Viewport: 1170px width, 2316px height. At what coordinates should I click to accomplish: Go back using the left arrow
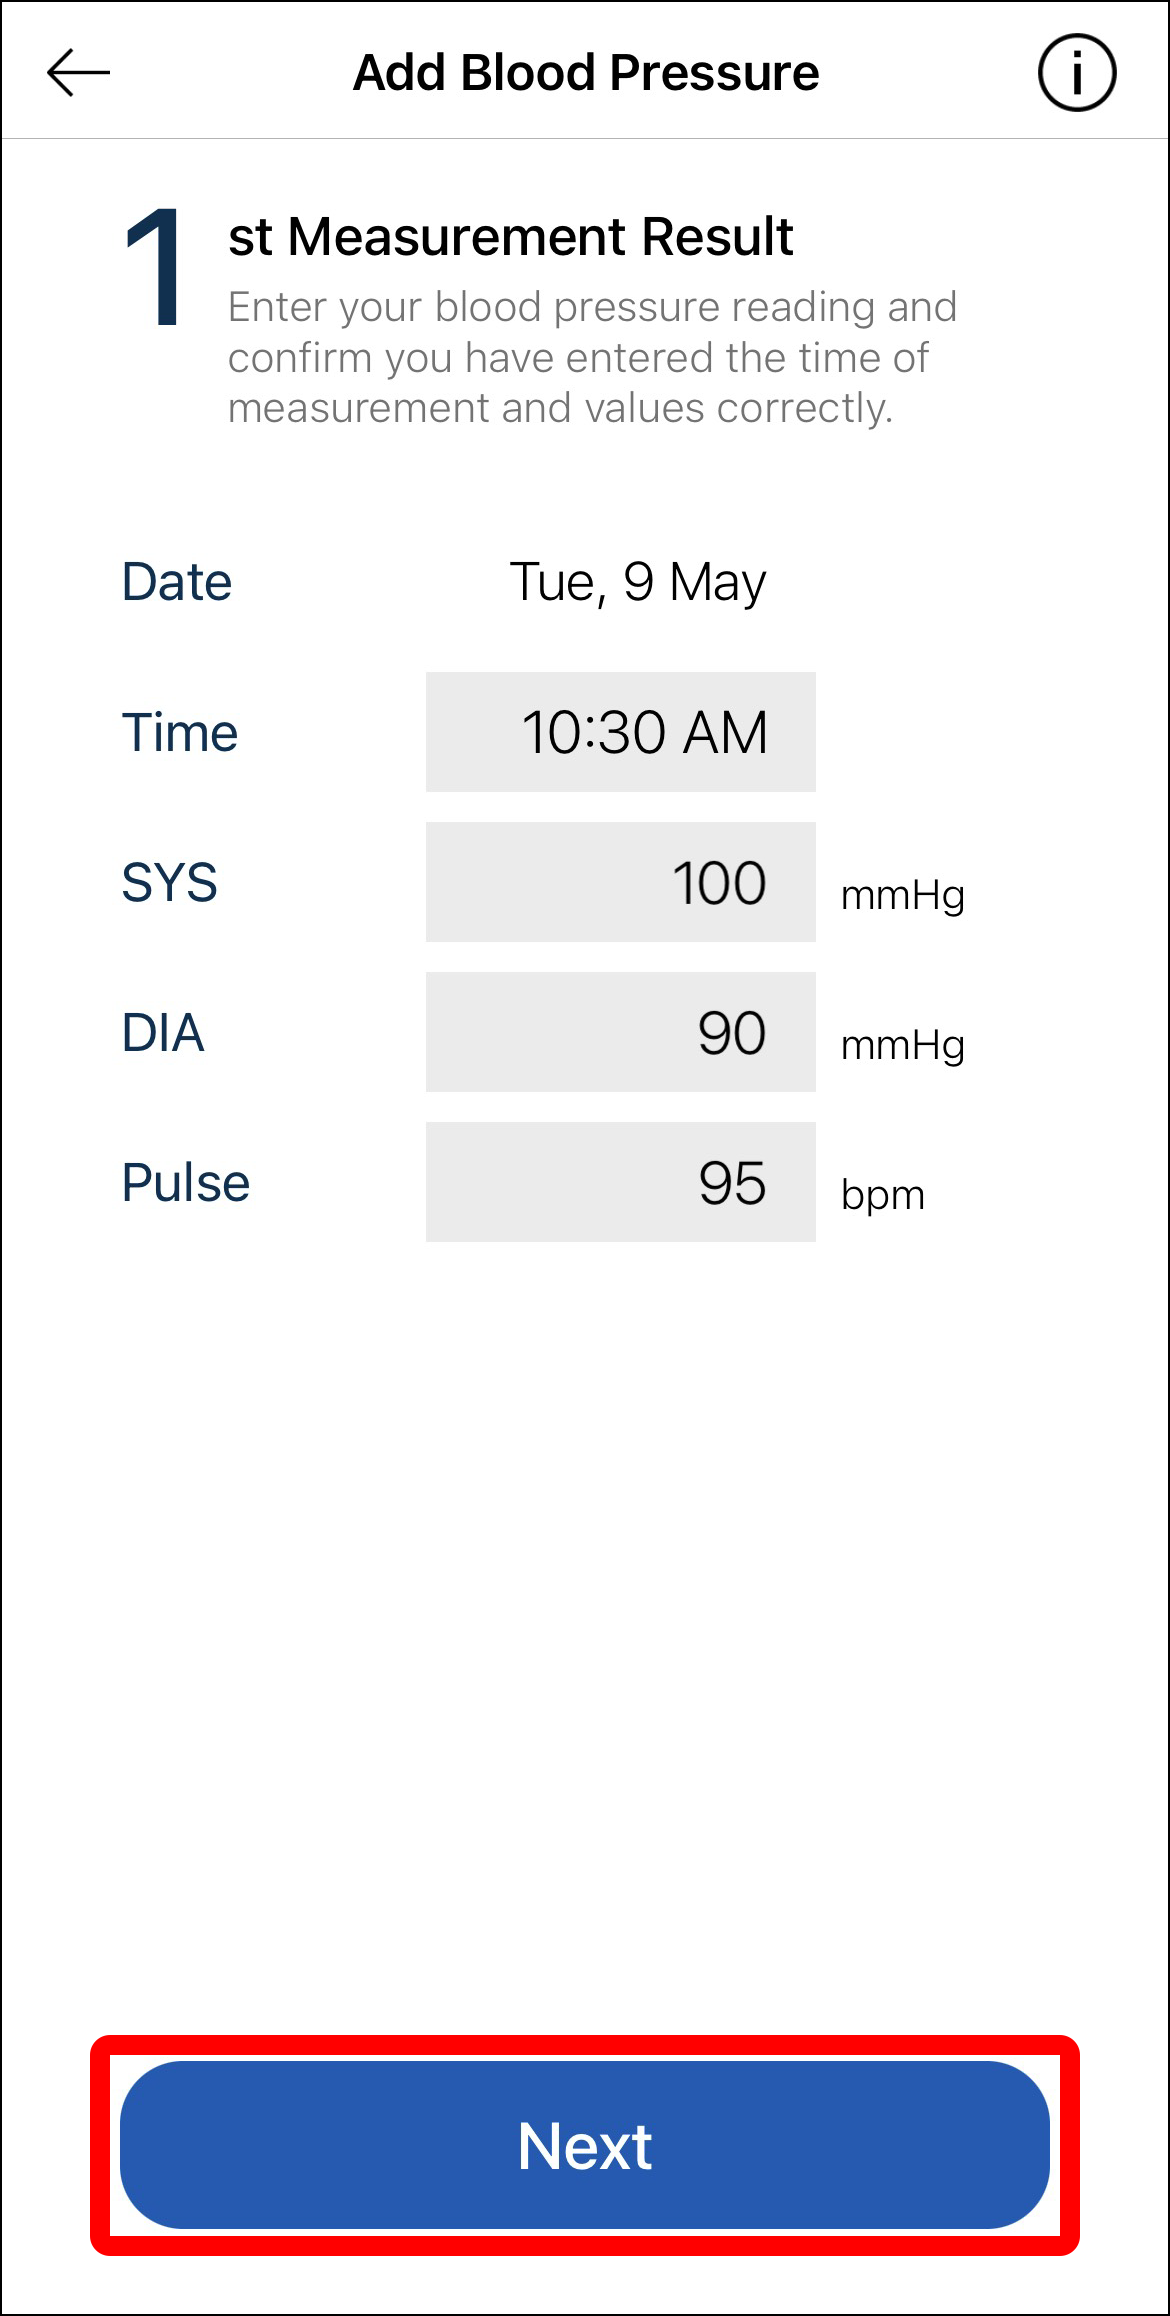coord(78,73)
